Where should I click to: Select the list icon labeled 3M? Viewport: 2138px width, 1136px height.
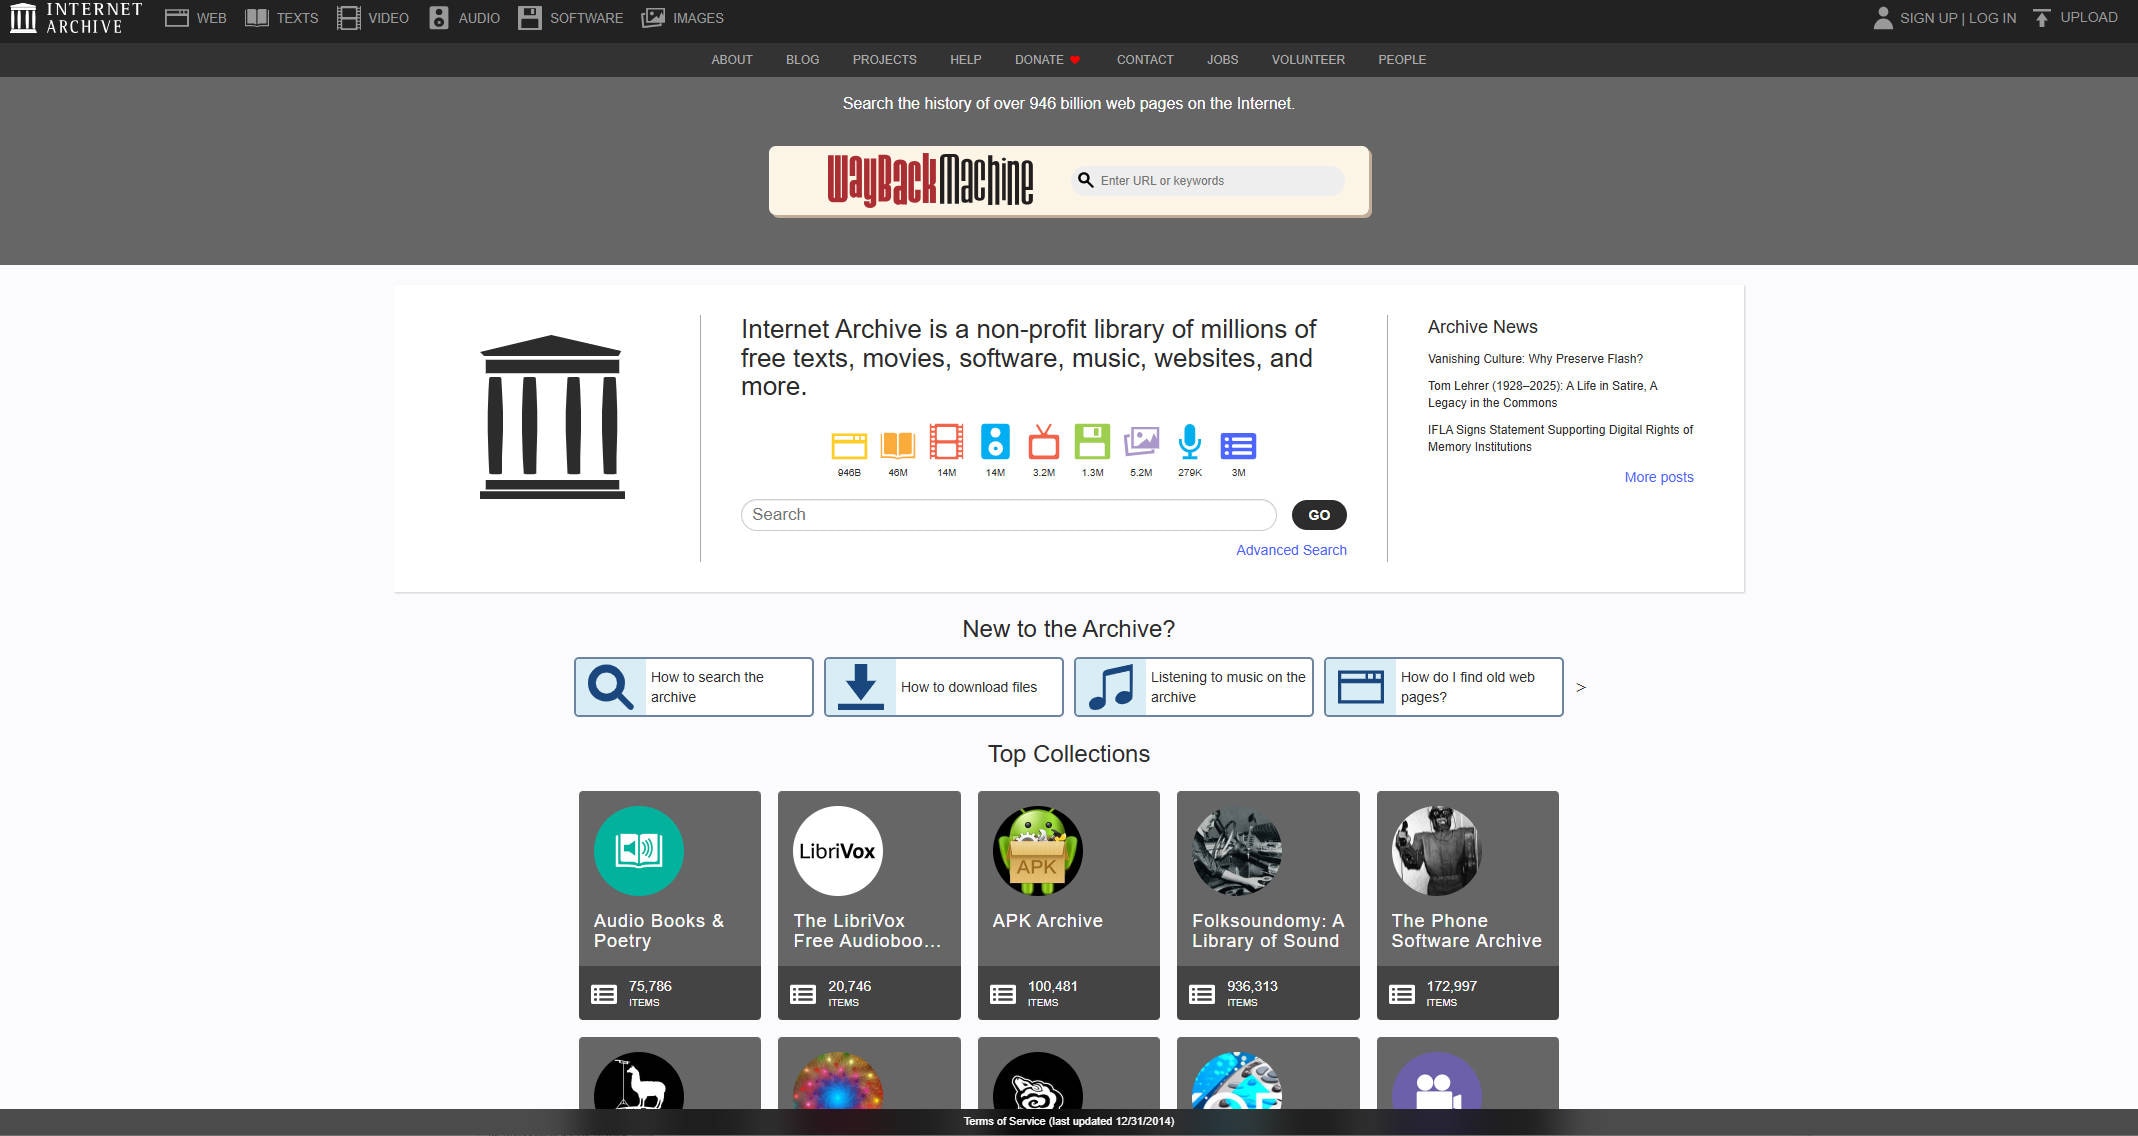pos(1238,446)
